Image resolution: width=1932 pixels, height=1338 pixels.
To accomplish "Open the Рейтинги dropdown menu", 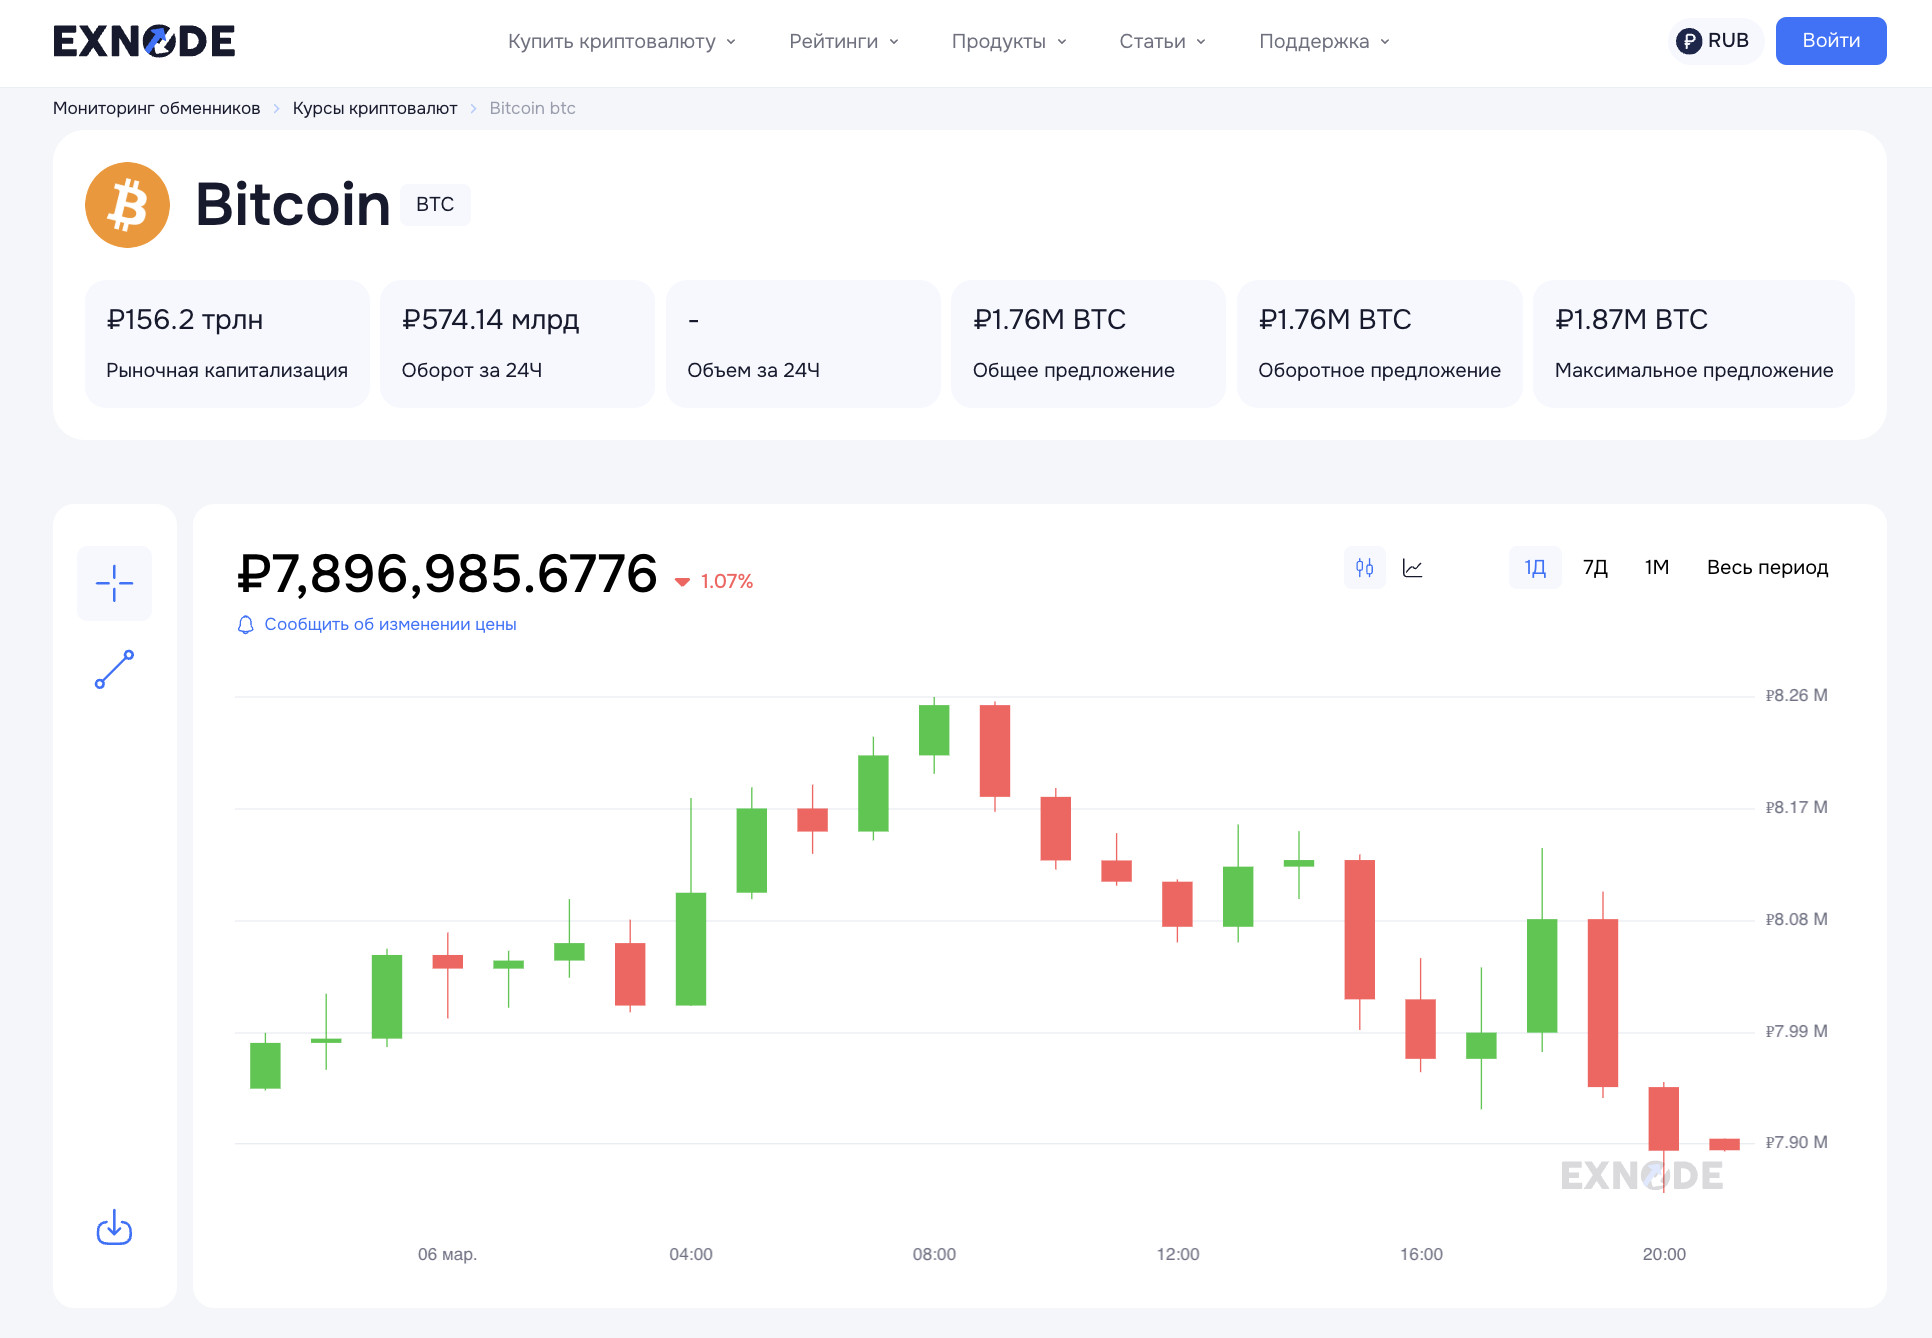I will pyautogui.click(x=843, y=41).
